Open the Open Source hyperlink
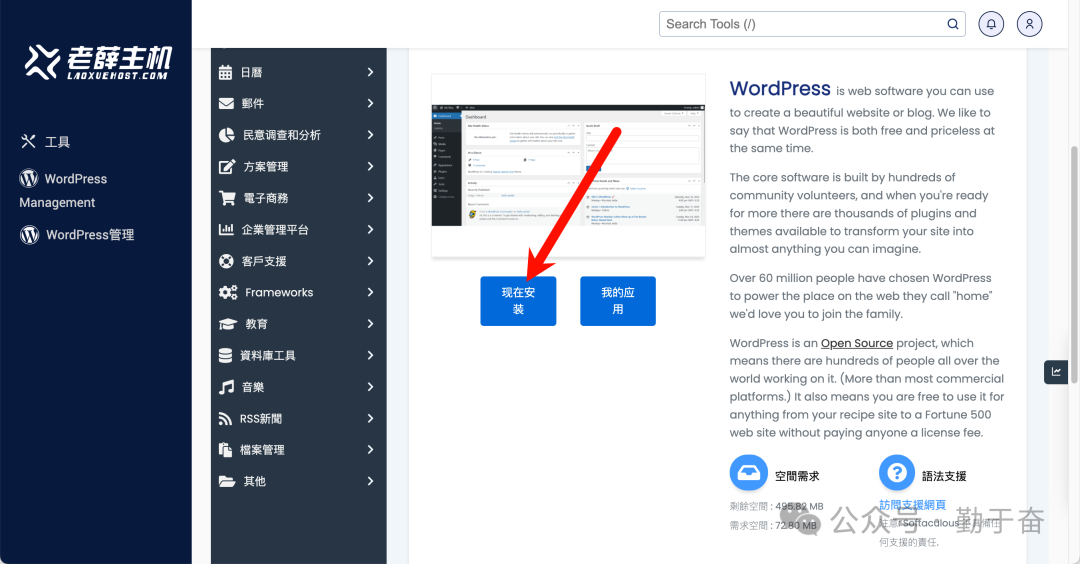Viewport: 1080px width, 564px height. pyautogui.click(x=856, y=343)
